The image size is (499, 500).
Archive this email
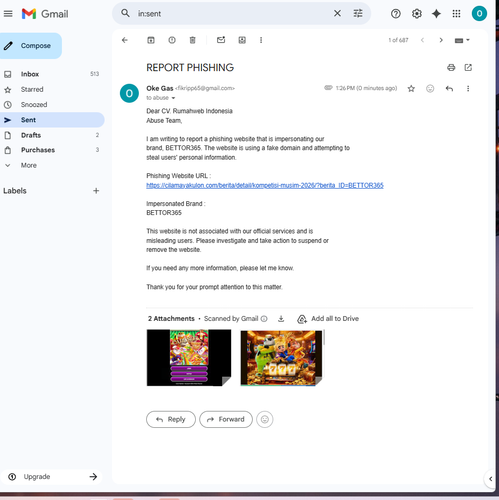click(x=151, y=40)
